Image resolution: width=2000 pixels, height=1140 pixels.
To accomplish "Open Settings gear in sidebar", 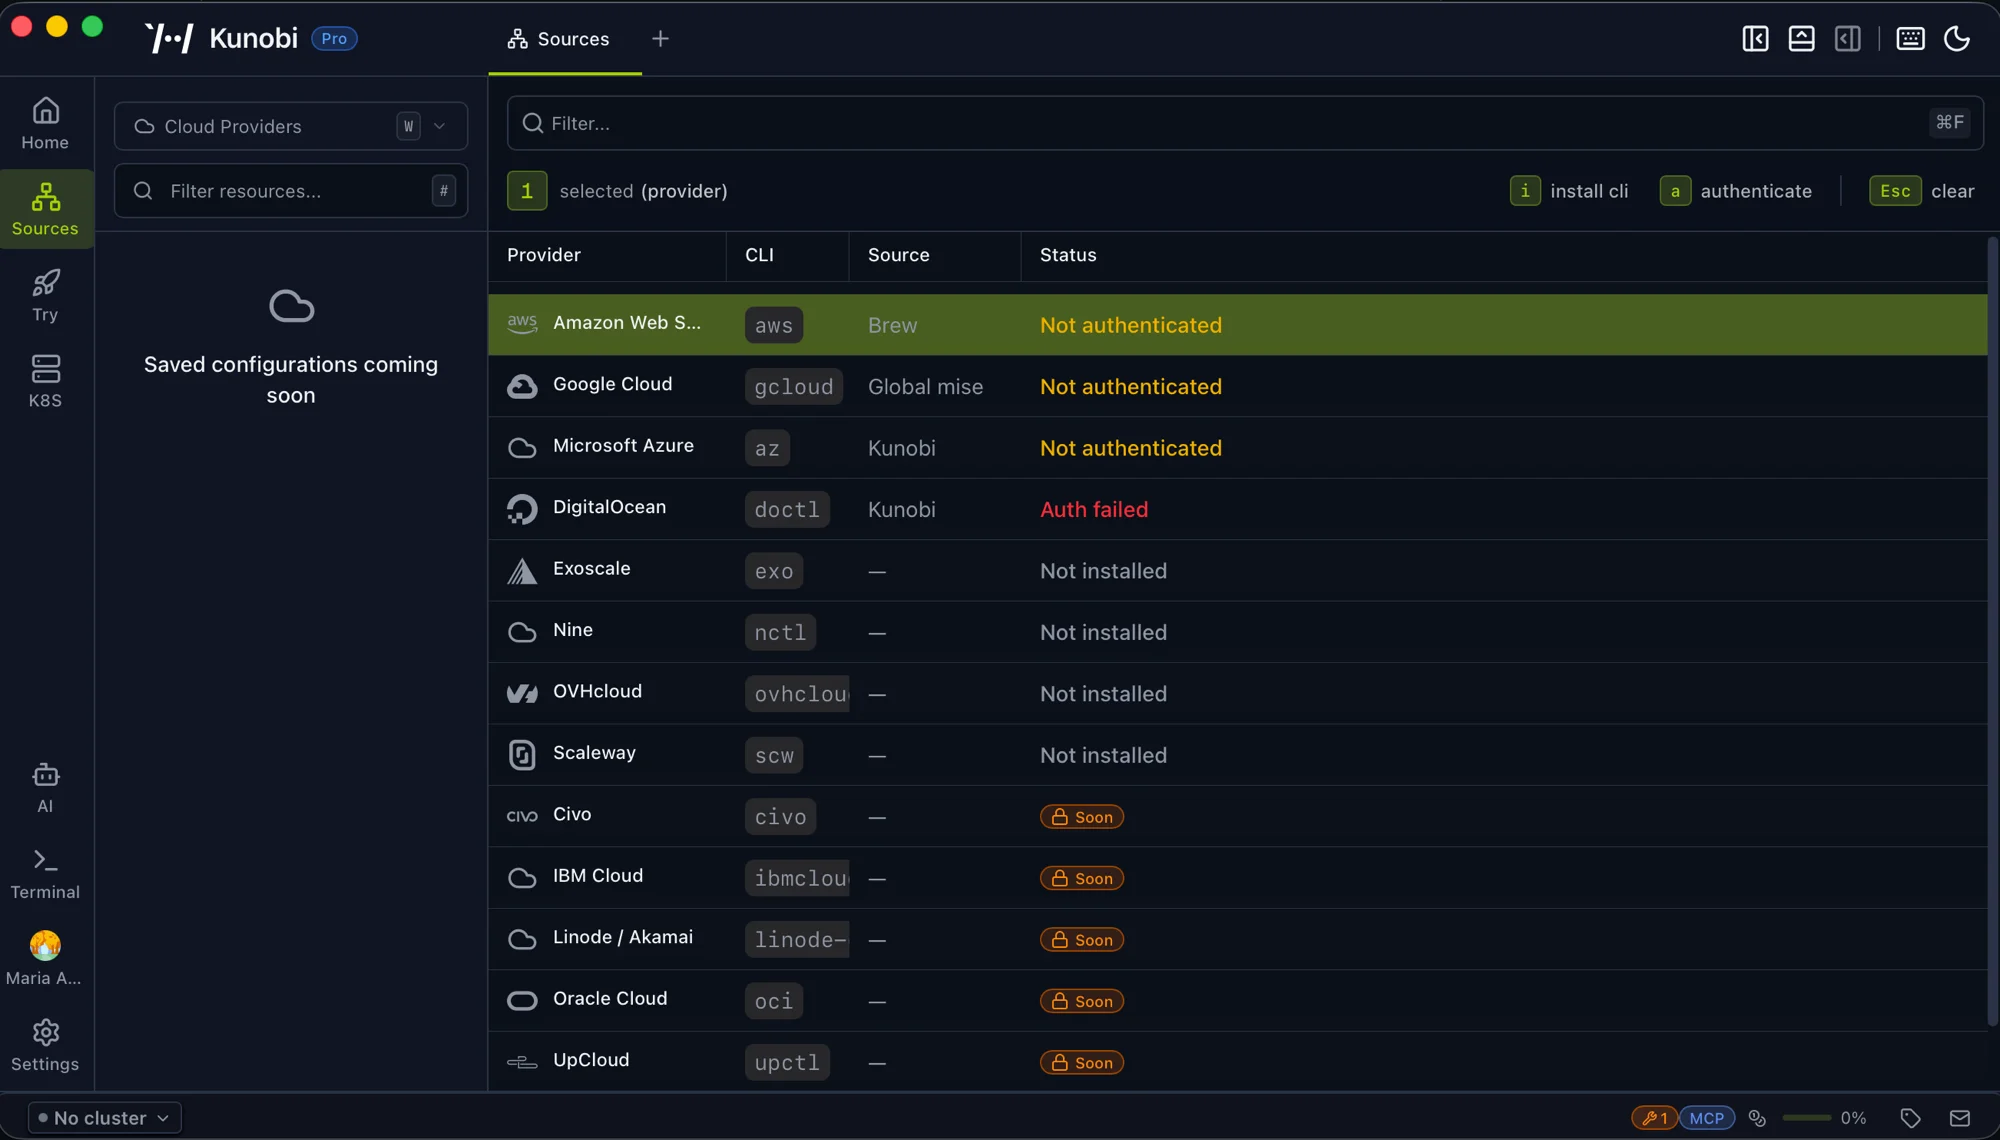I will (46, 1046).
